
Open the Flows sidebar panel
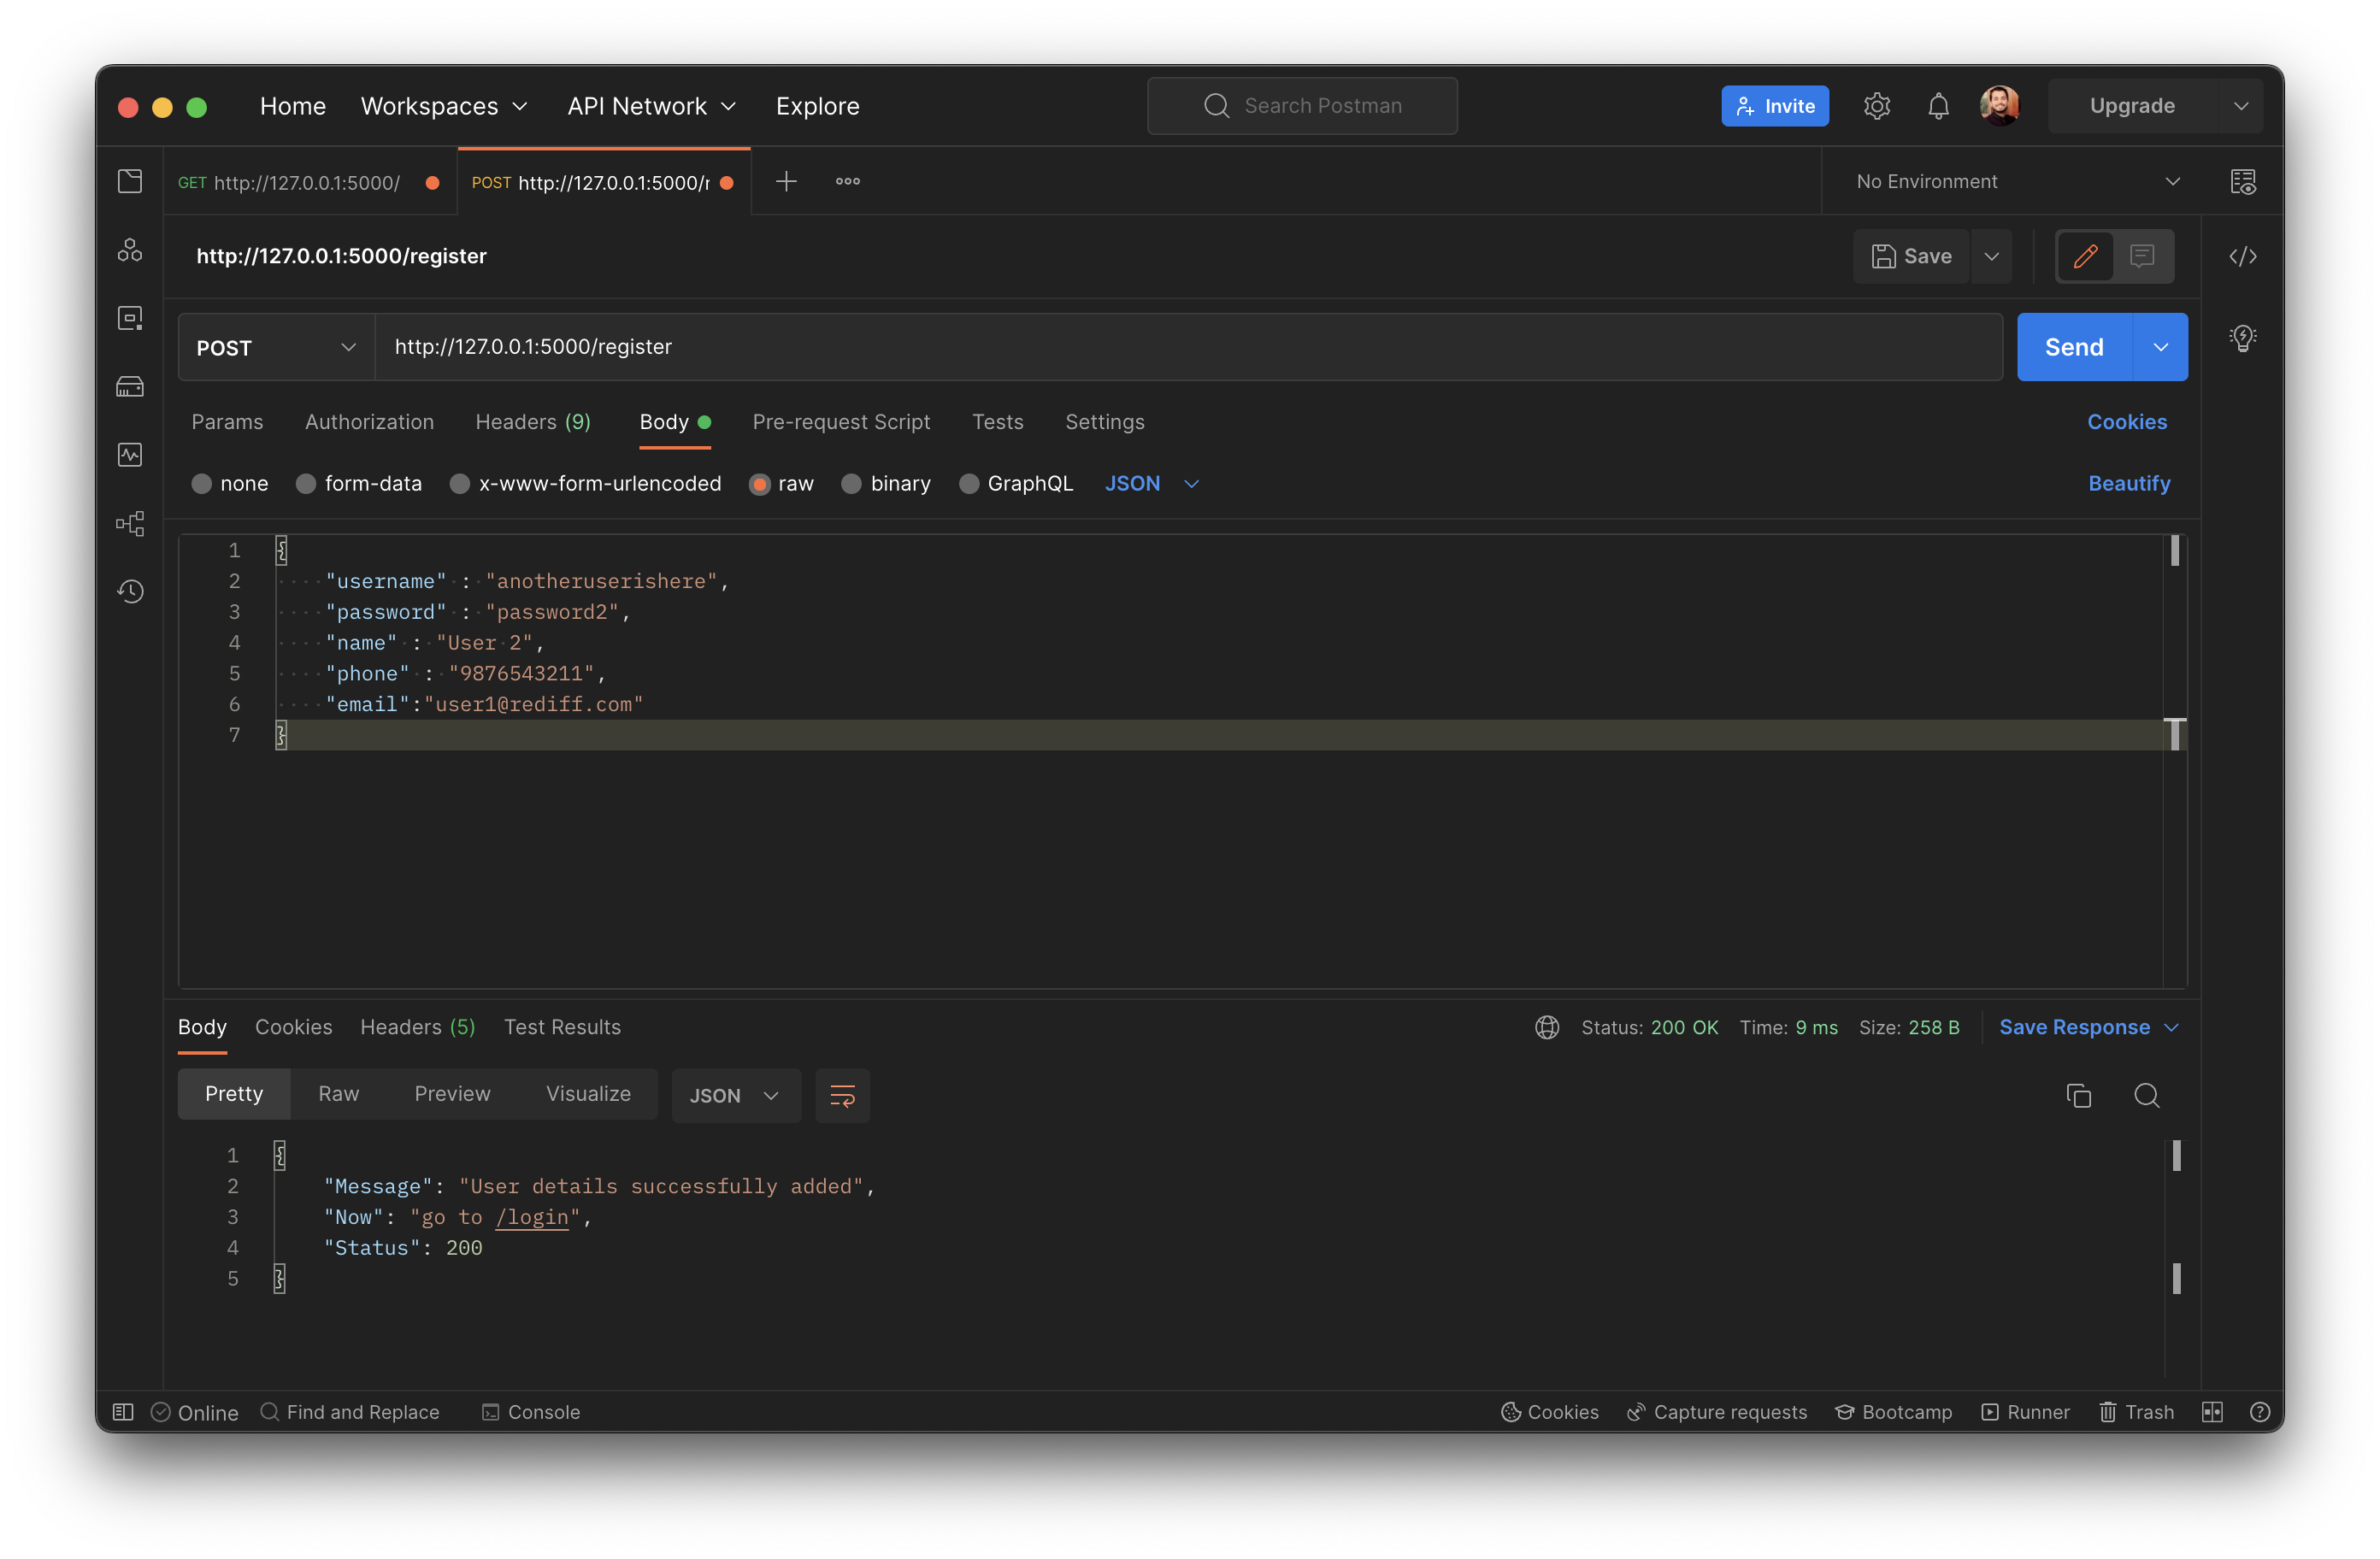(130, 522)
